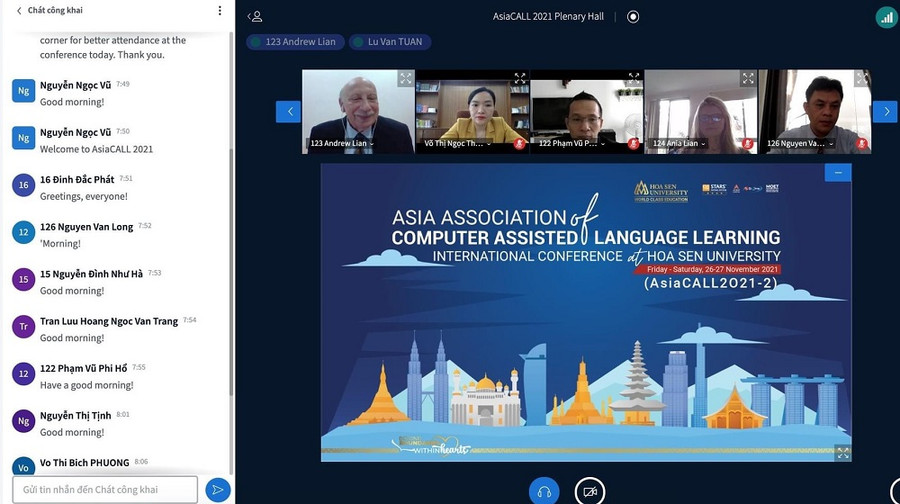Fullscreen Andrew Lian's webcam
Image resolution: width=900 pixels, height=504 pixels.
pos(406,79)
